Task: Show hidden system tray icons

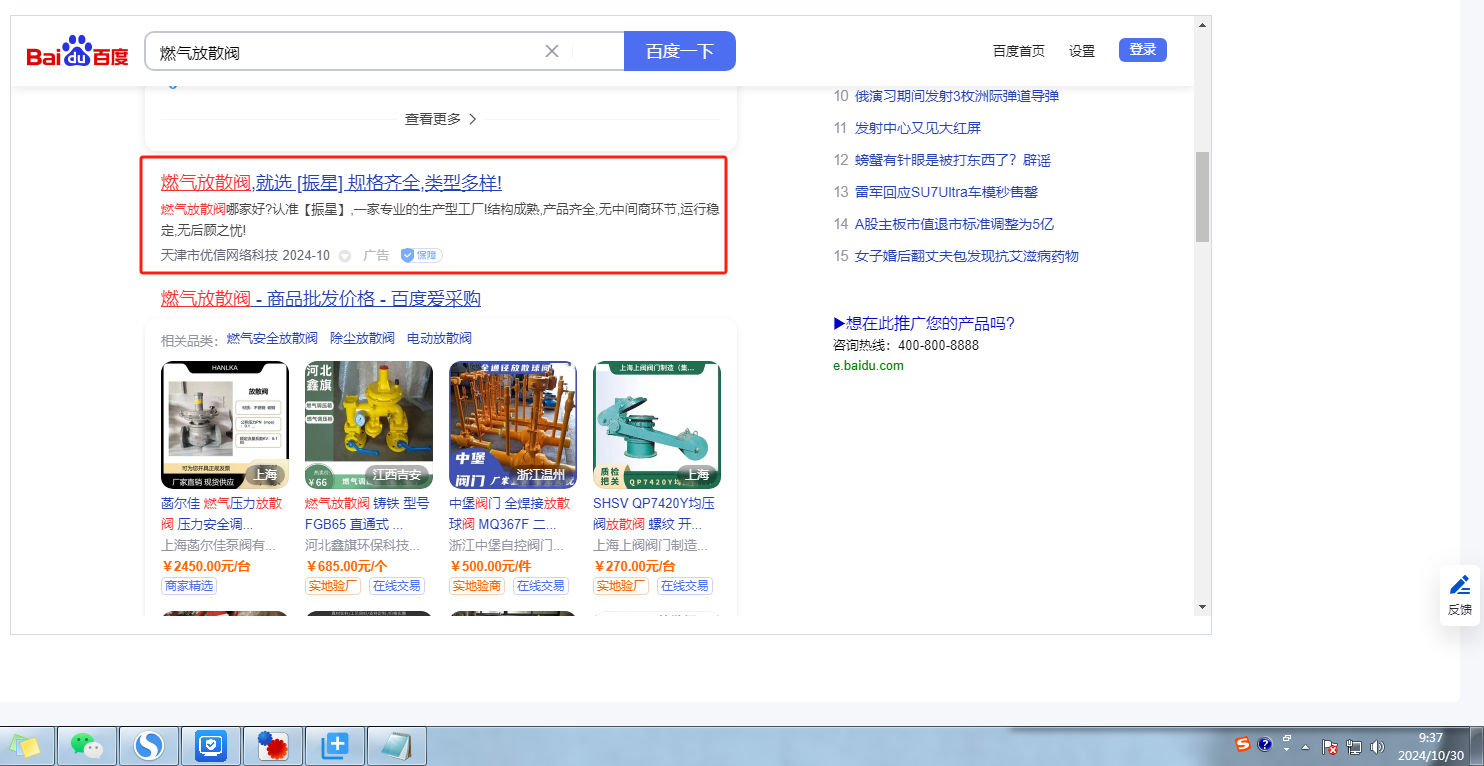Action: point(1305,746)
